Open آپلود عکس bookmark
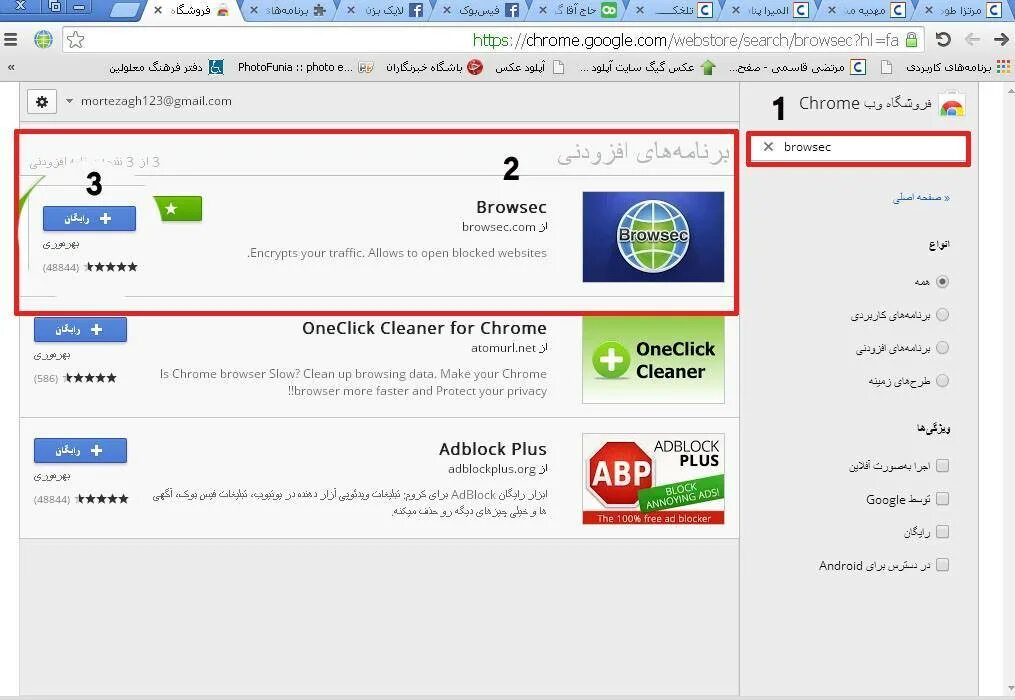This screenshot has height=700, width=1015. (x=530, y=67)
